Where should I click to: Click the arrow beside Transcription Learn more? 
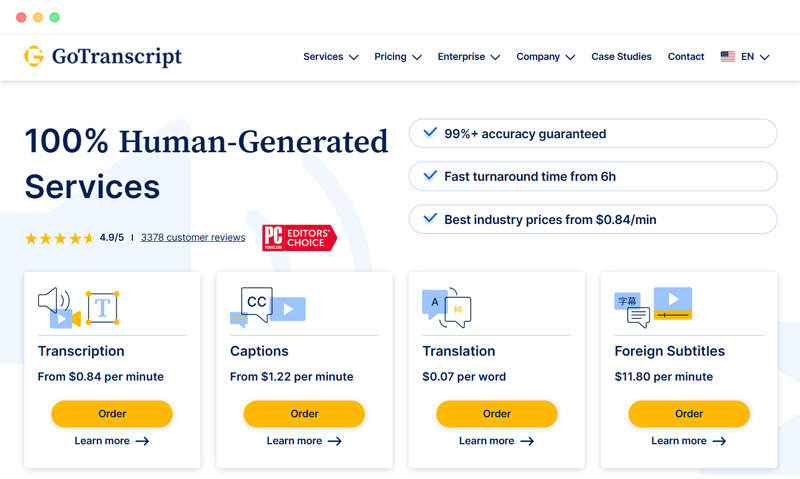tap(142, 441)
